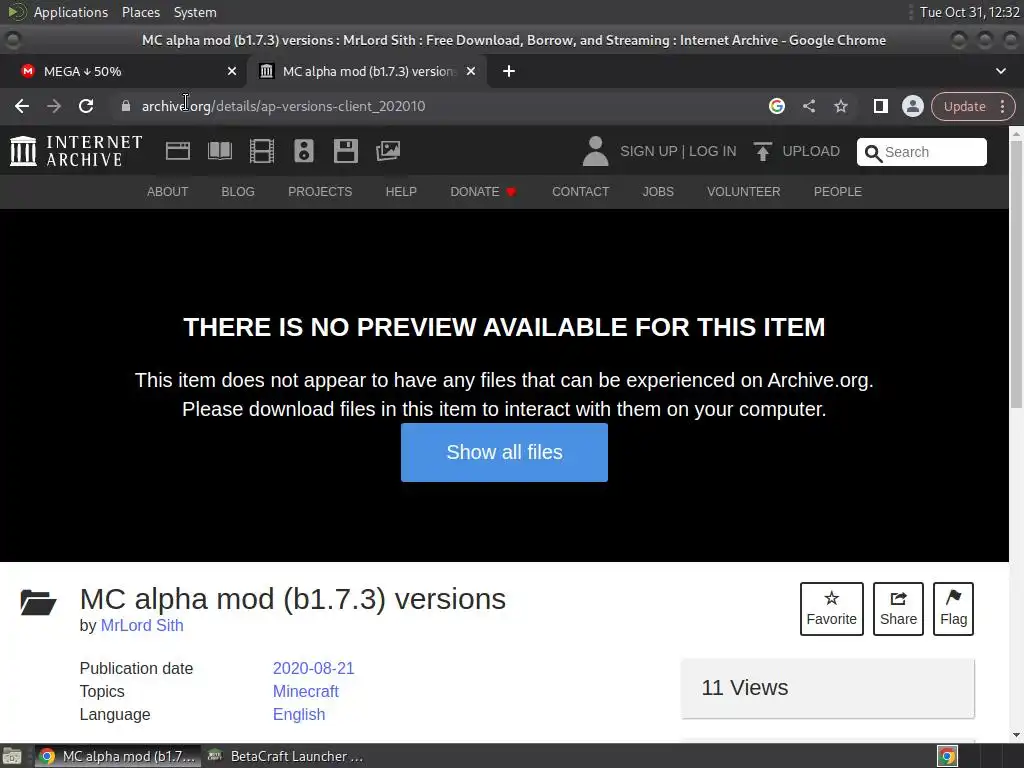Click the scrollbar down arrow

coord(1016,735)
